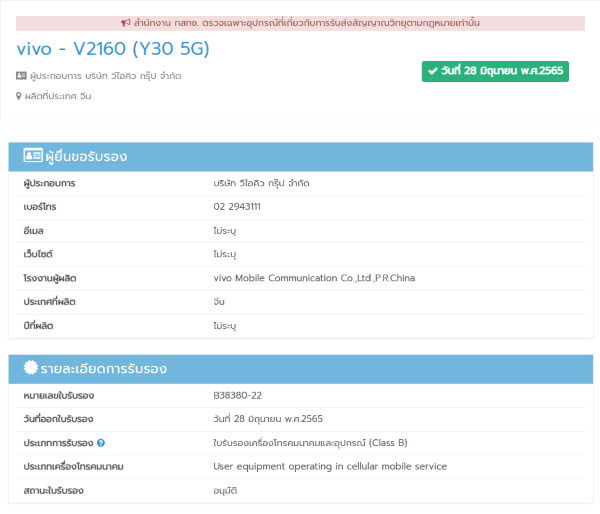Select the โรงงานผู้ผลิต row label
The image size is (600, 514).
(x=50, y=278)
